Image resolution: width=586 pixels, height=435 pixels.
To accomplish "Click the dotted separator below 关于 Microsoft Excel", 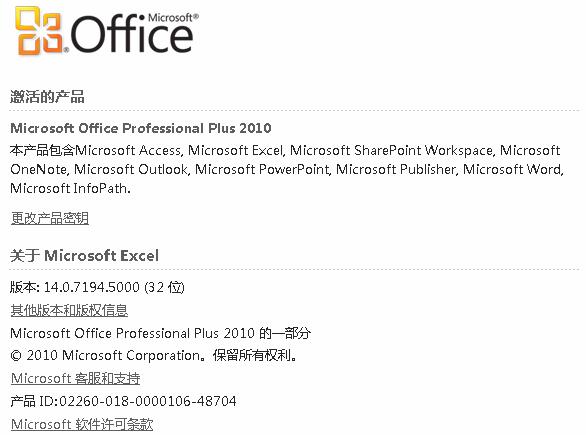I will [294, 269].
